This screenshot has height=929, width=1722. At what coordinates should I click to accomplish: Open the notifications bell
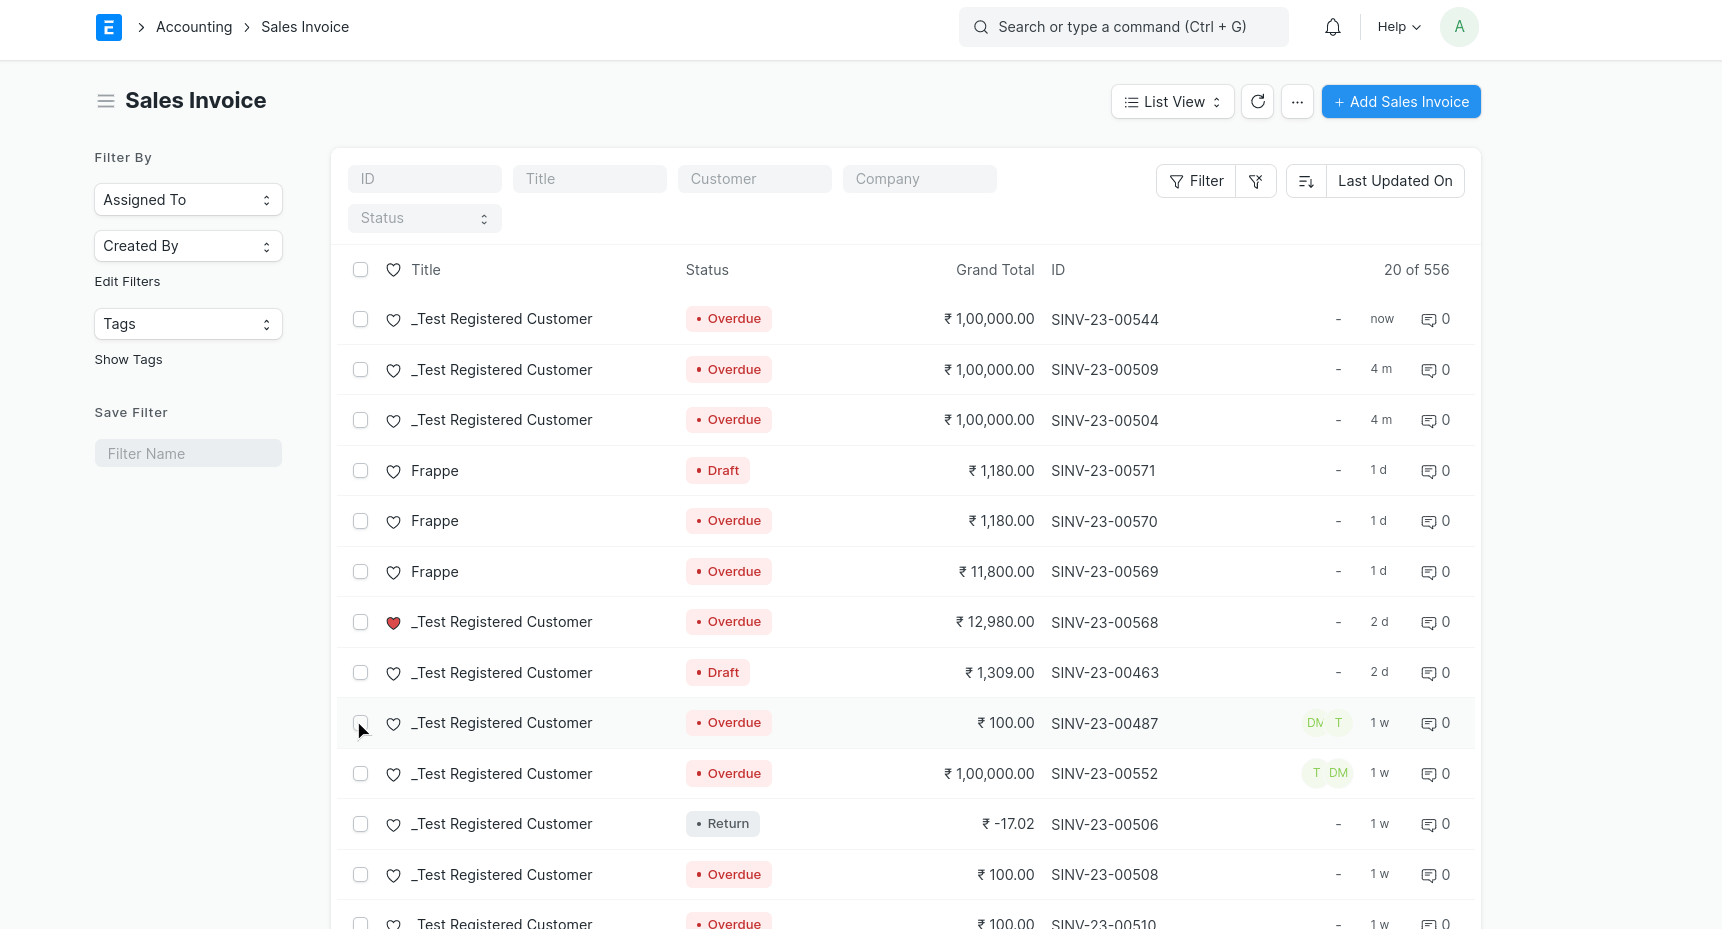click(x=1333, y=27)
